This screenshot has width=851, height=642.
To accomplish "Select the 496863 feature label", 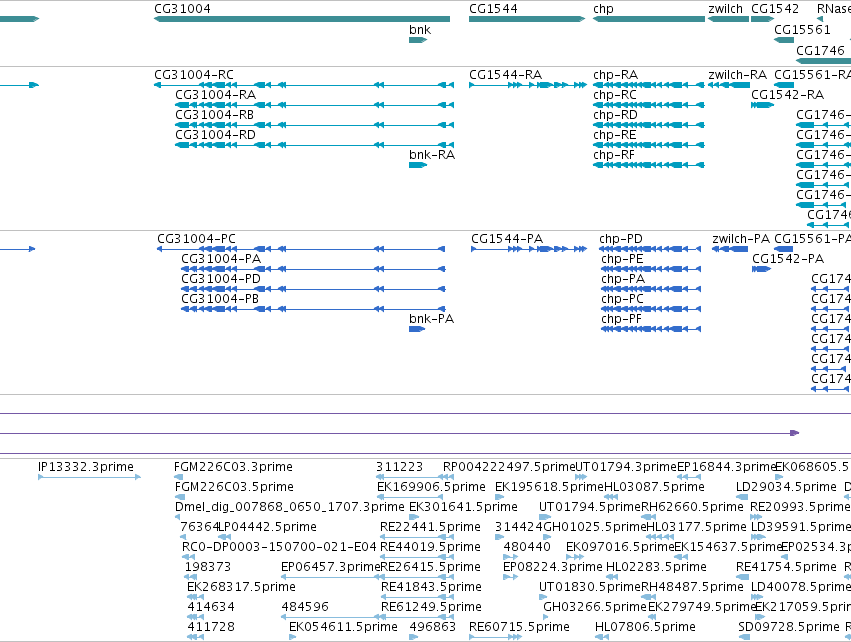I will (x=433, y=627).
